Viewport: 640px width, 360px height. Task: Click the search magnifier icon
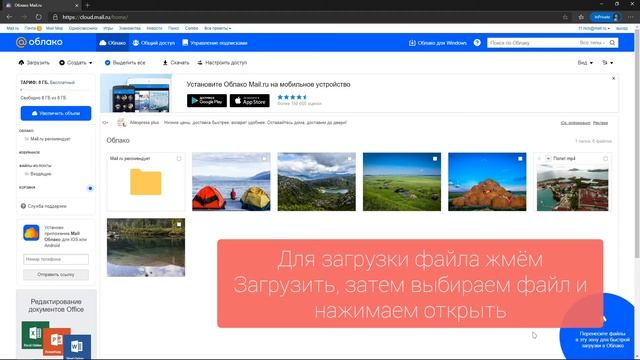click(x=612, y=42)
